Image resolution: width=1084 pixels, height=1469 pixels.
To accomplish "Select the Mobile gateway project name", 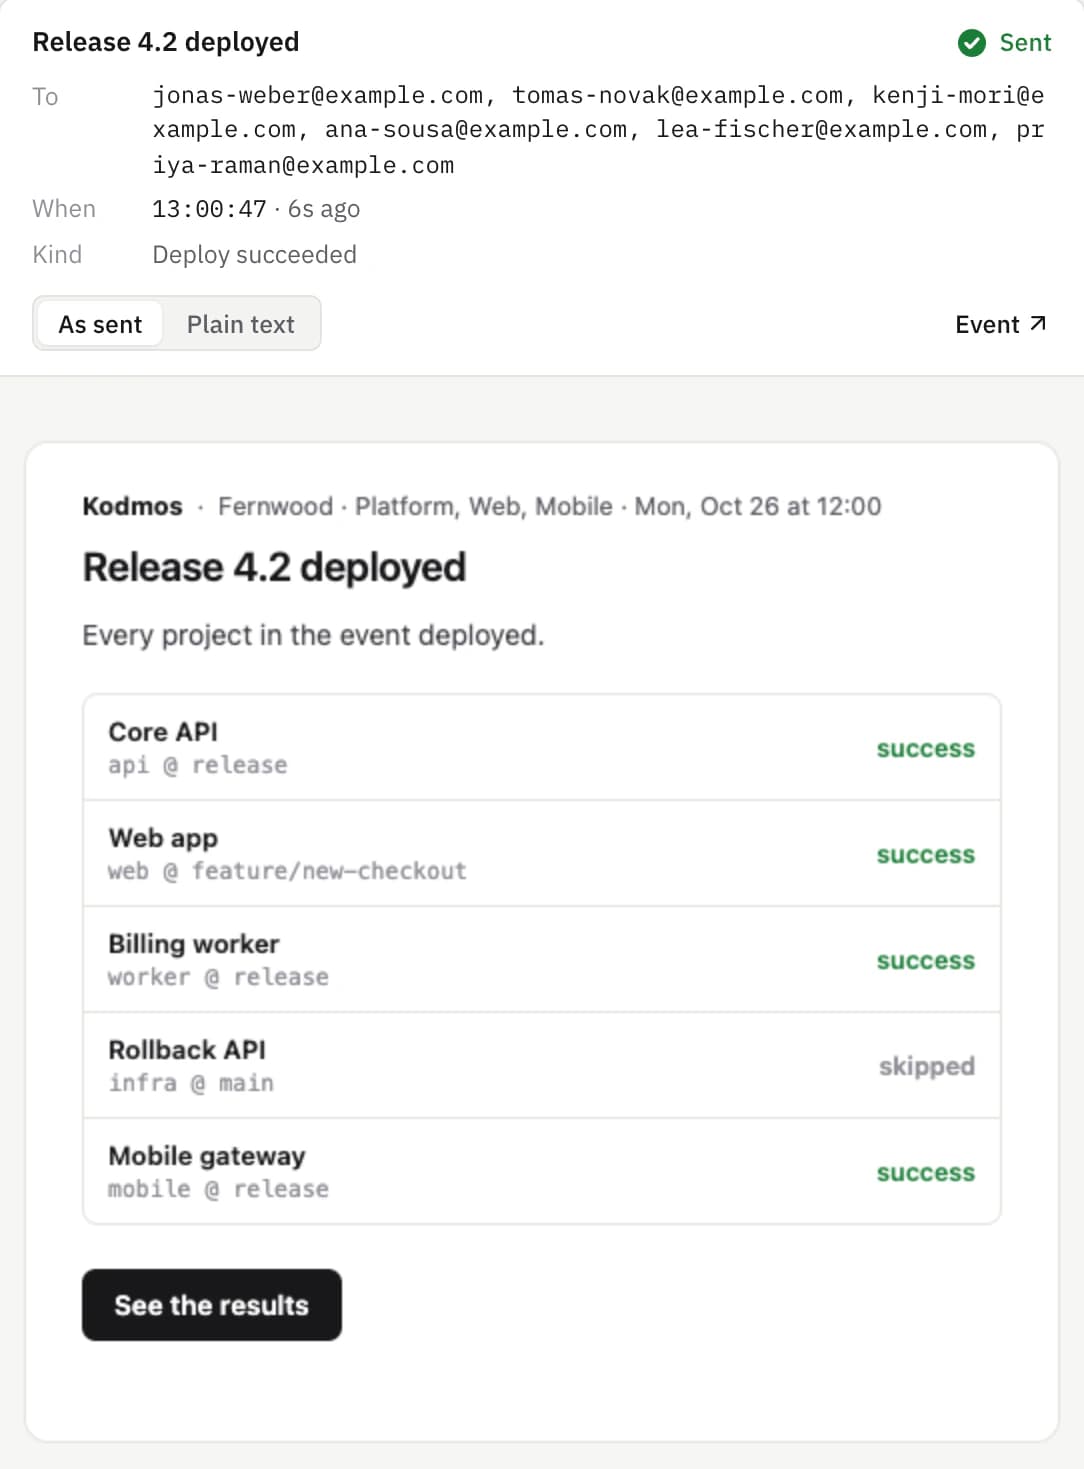I will [207, 1156].
